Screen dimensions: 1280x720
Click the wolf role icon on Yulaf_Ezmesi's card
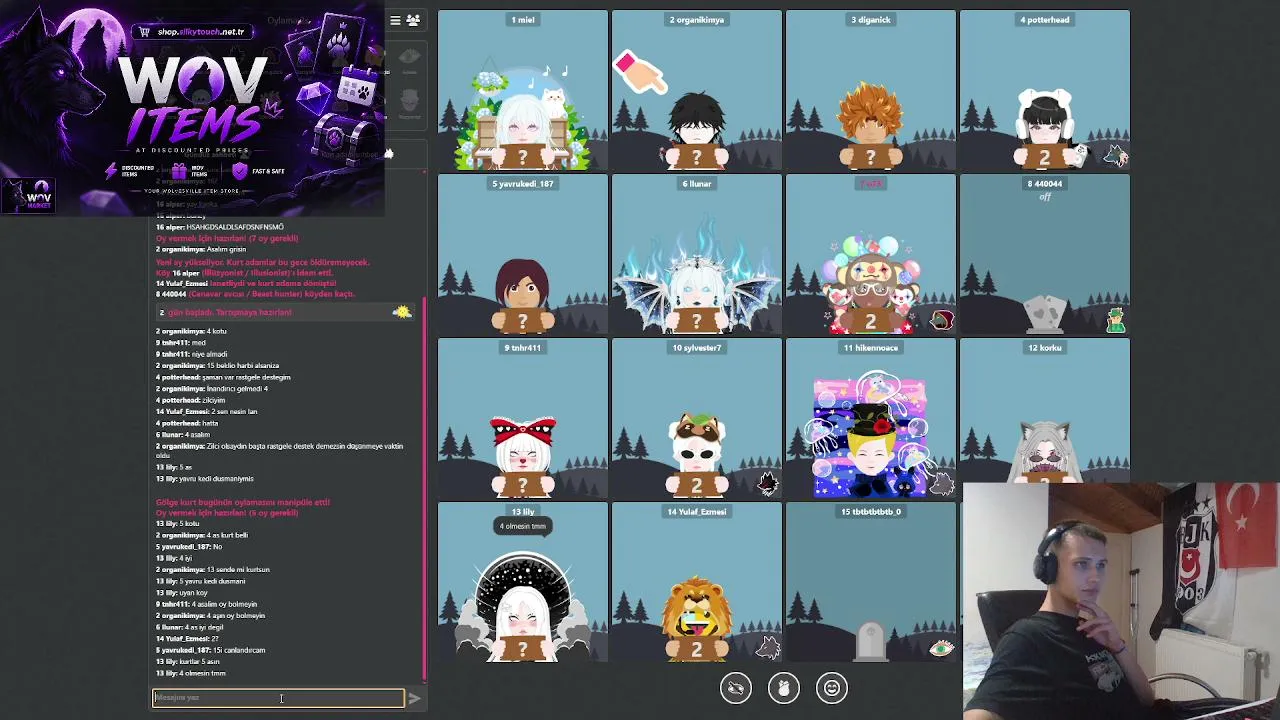[767, 648]
